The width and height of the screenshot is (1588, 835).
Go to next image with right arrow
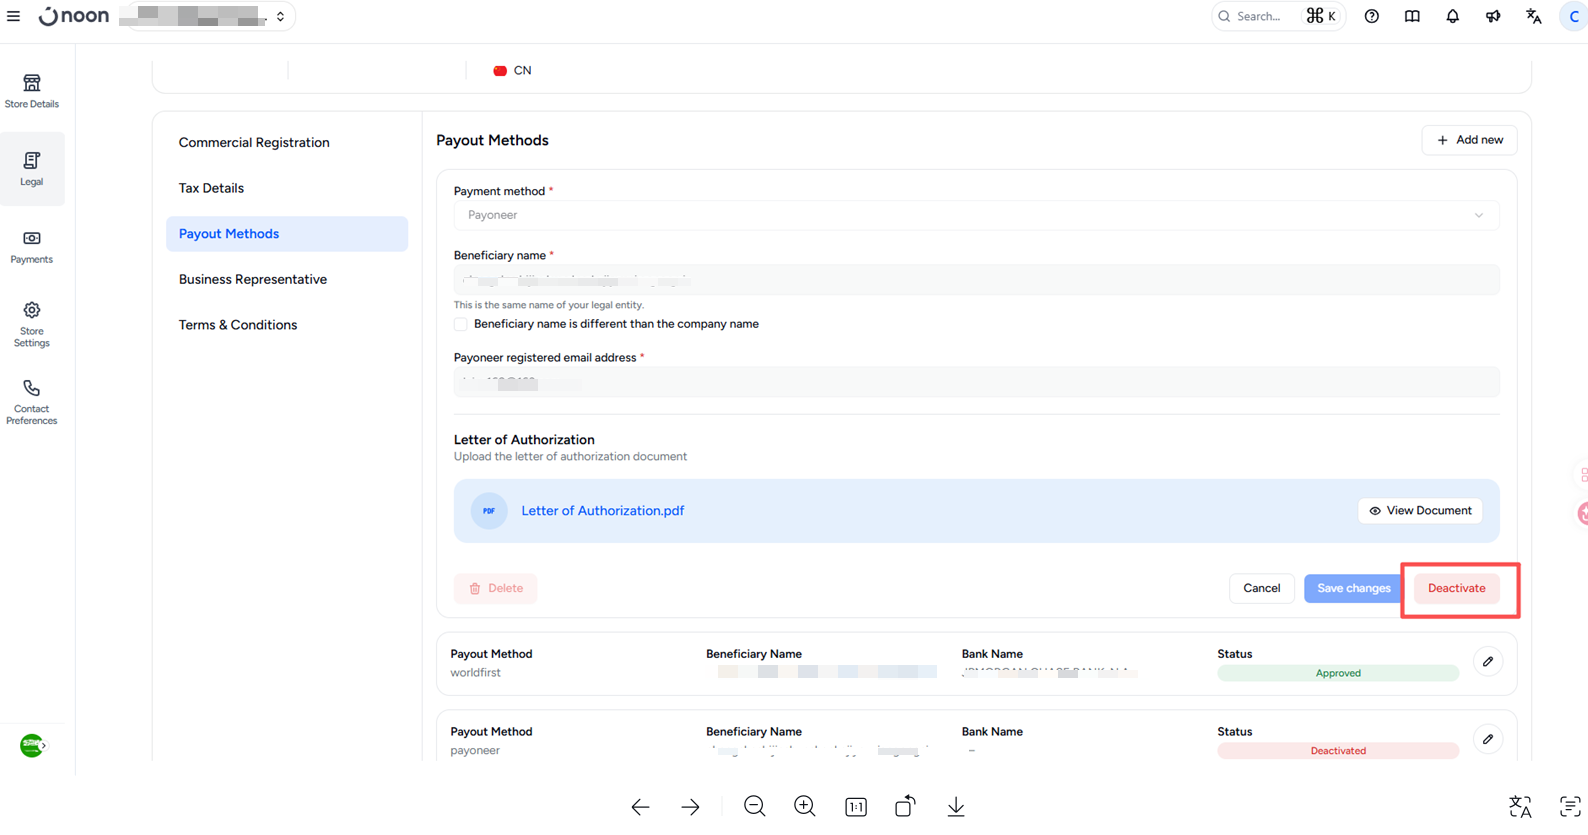tap(690, 807)
